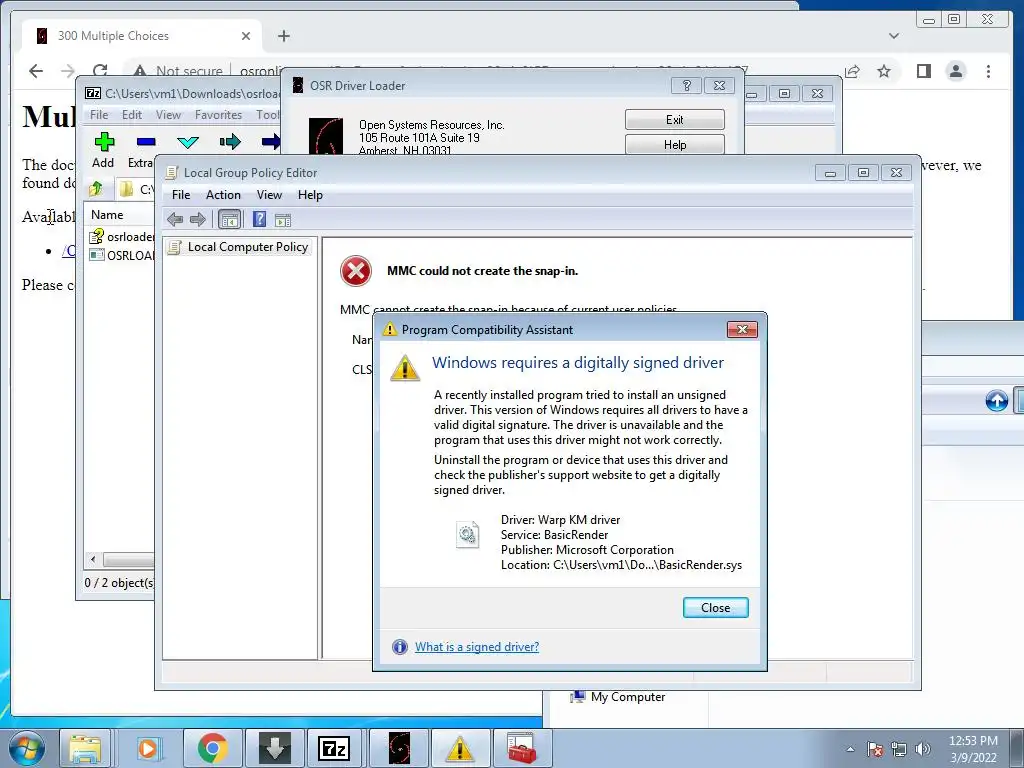Screen dimensions: 1024x768
Task: Open Favorites menu in 7-Zip window
Action: 218,114
